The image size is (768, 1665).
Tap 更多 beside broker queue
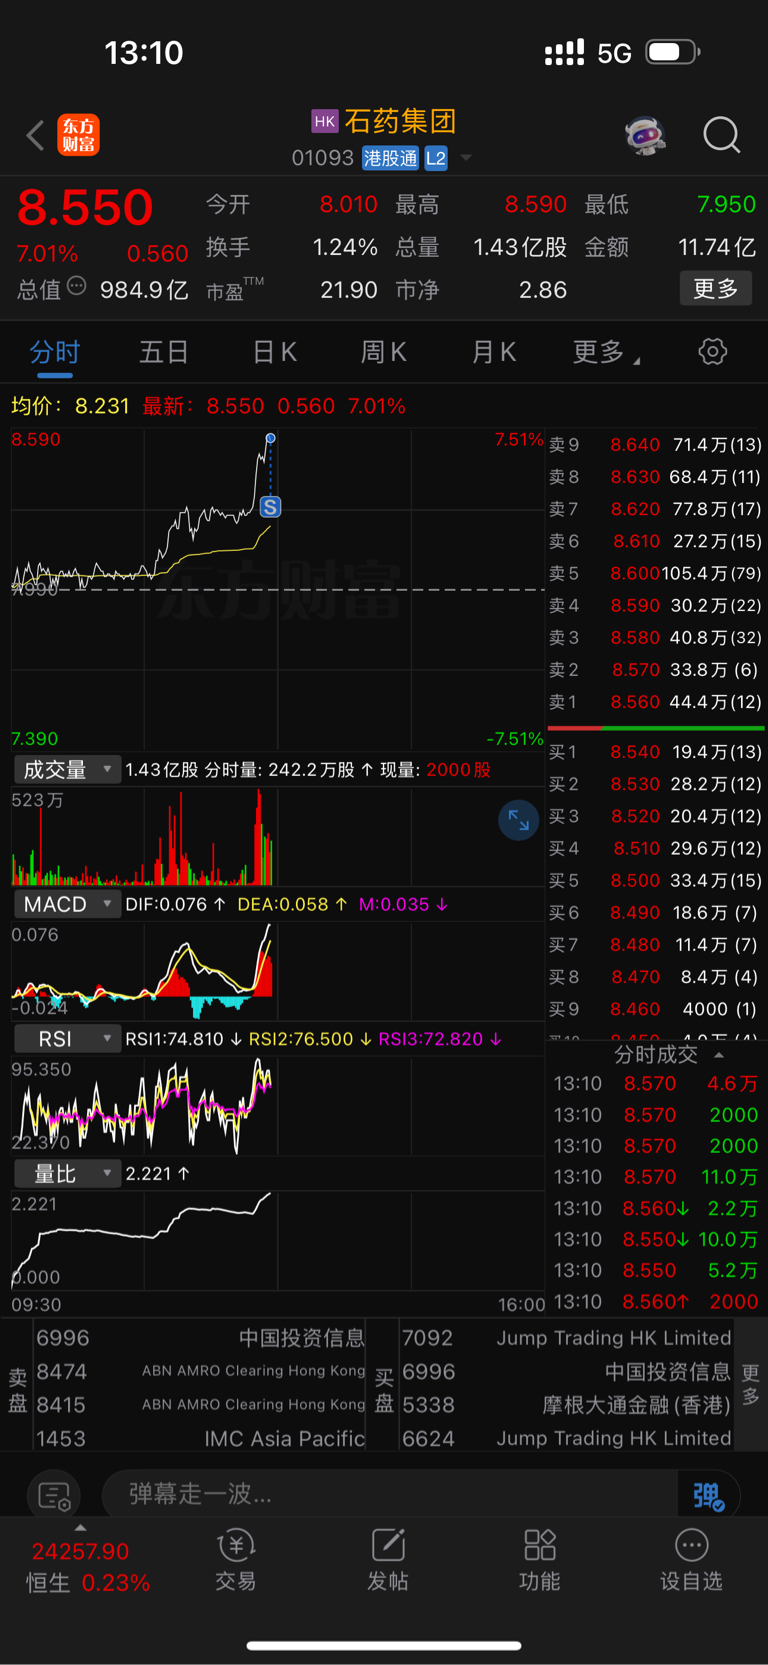coord(751,1384)
